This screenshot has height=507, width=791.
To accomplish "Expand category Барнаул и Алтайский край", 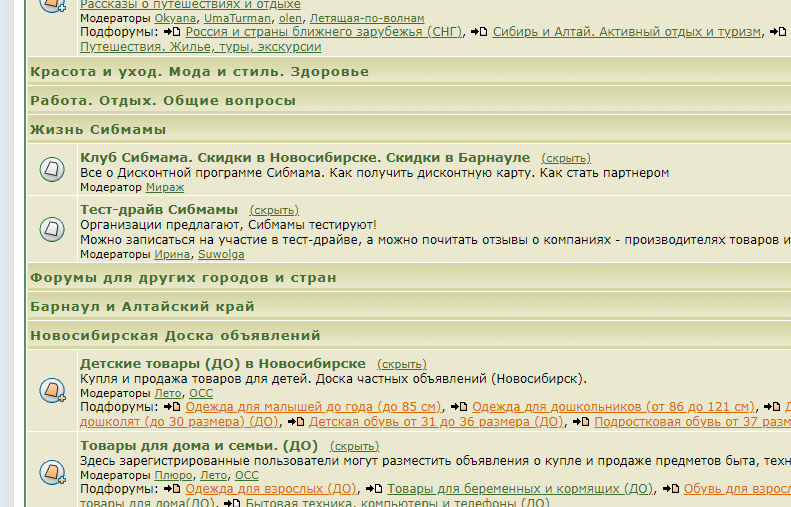I will (x=142, y=307).
